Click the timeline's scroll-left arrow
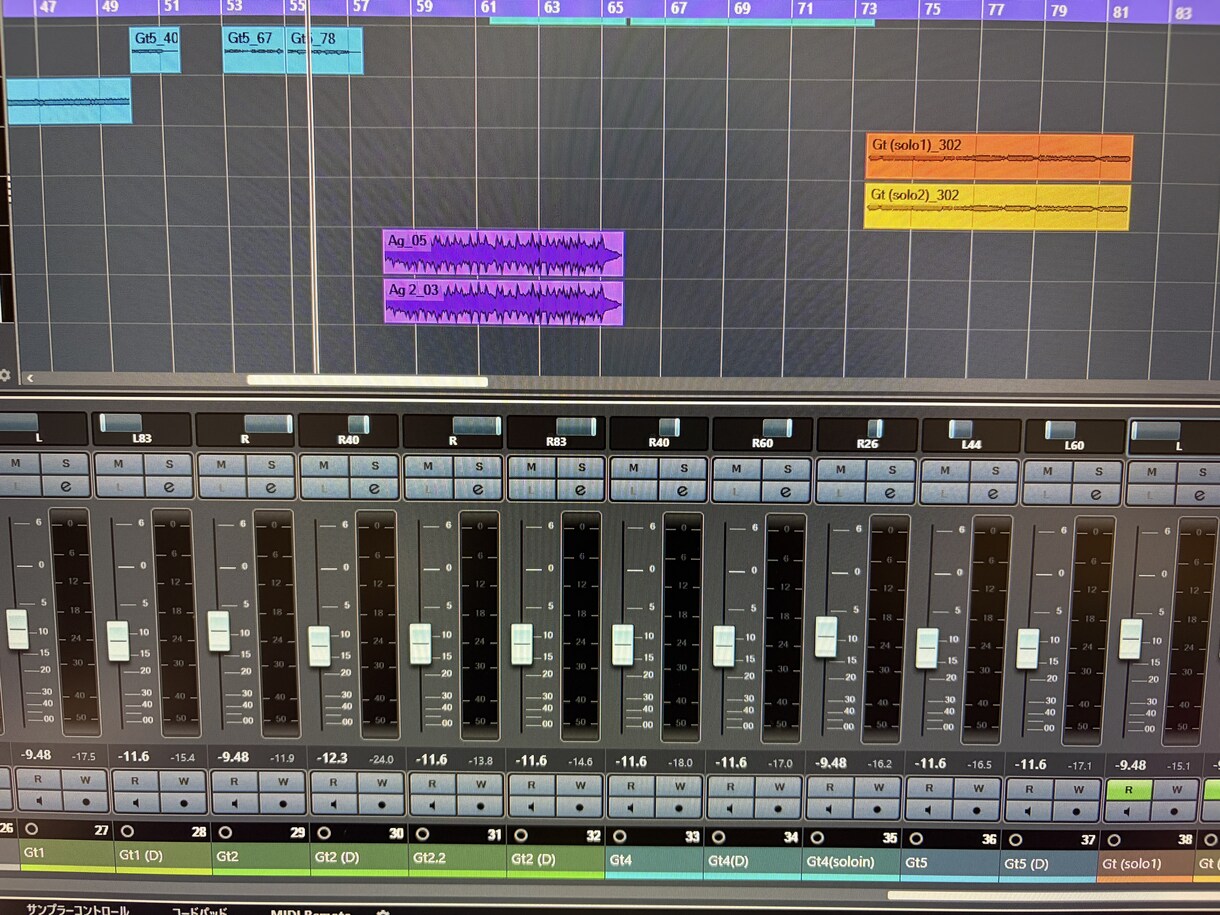 click(x=30, y=378)
